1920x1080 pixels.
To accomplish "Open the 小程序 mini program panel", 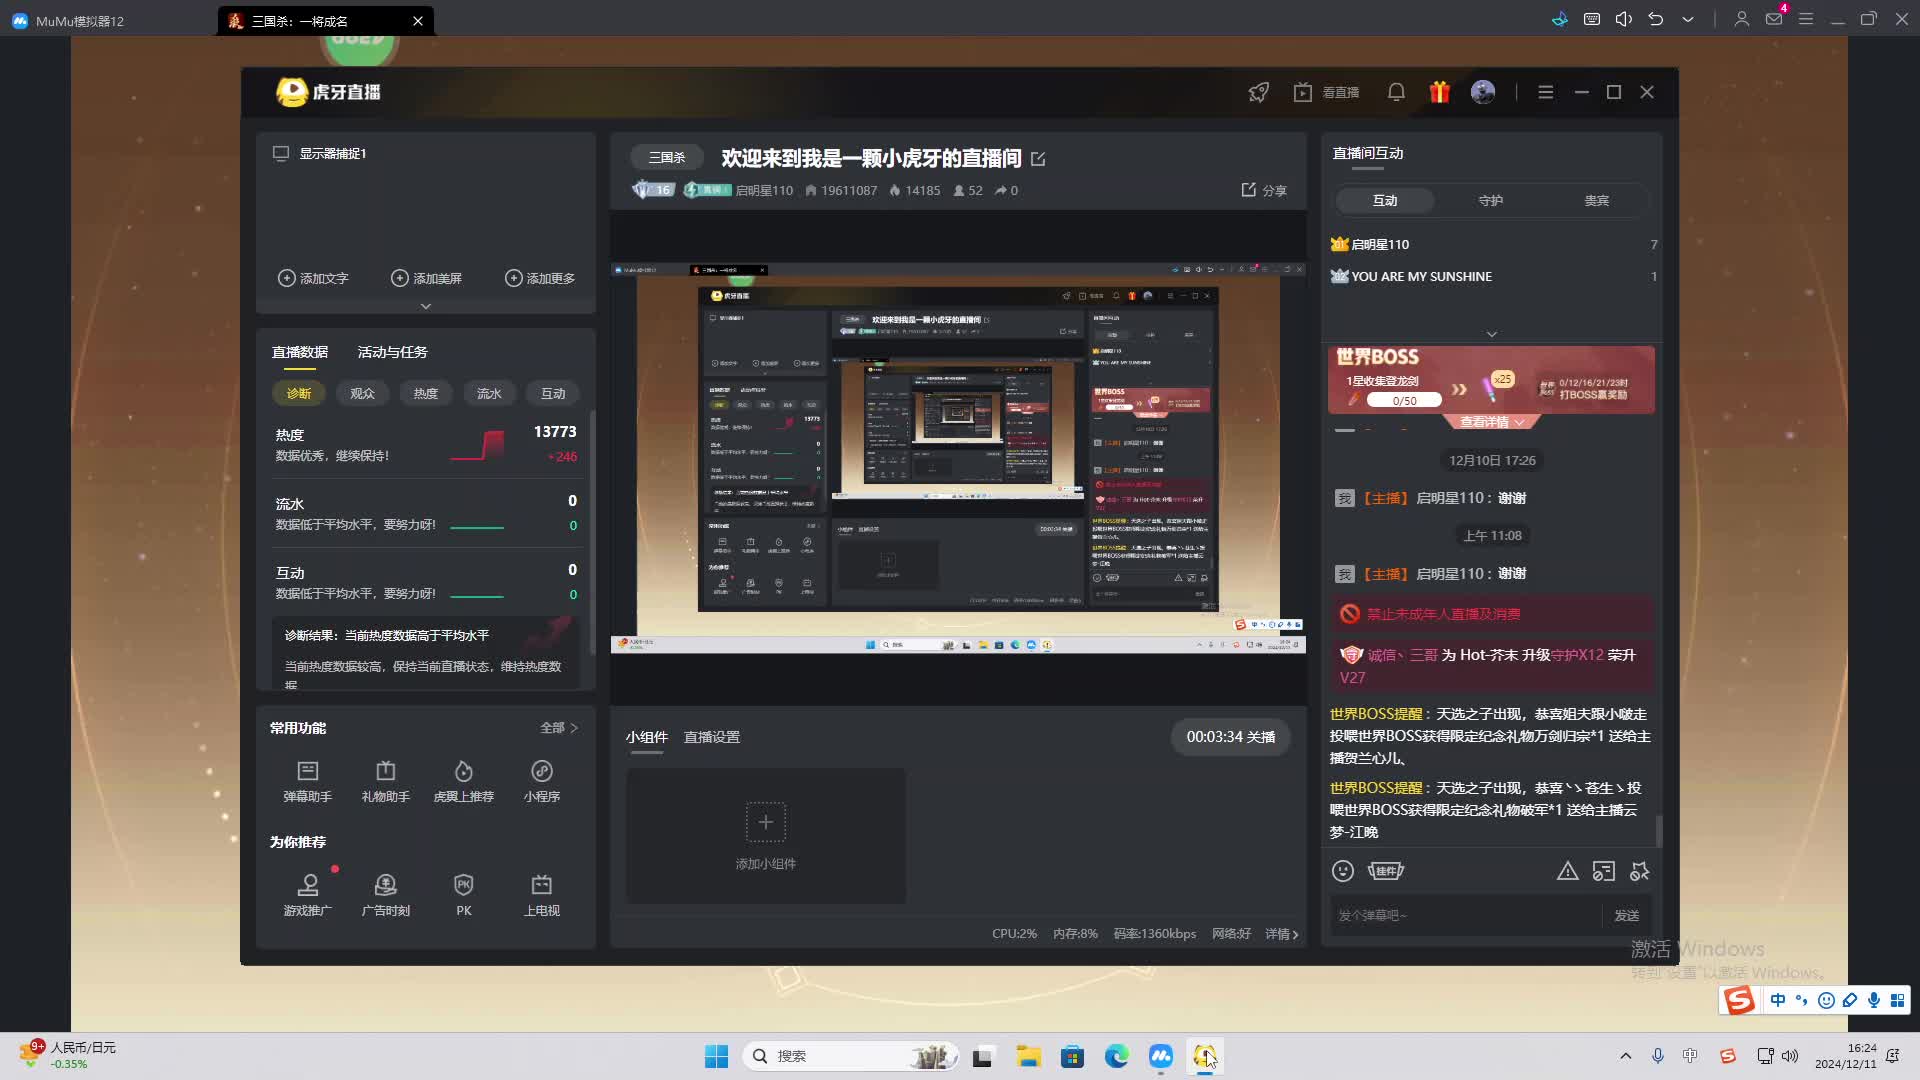I will [541, 782].
